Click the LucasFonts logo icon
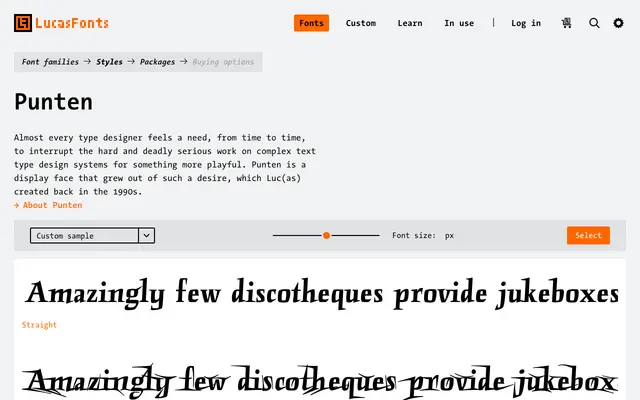640x400 pixels. (x=23, y=23)
